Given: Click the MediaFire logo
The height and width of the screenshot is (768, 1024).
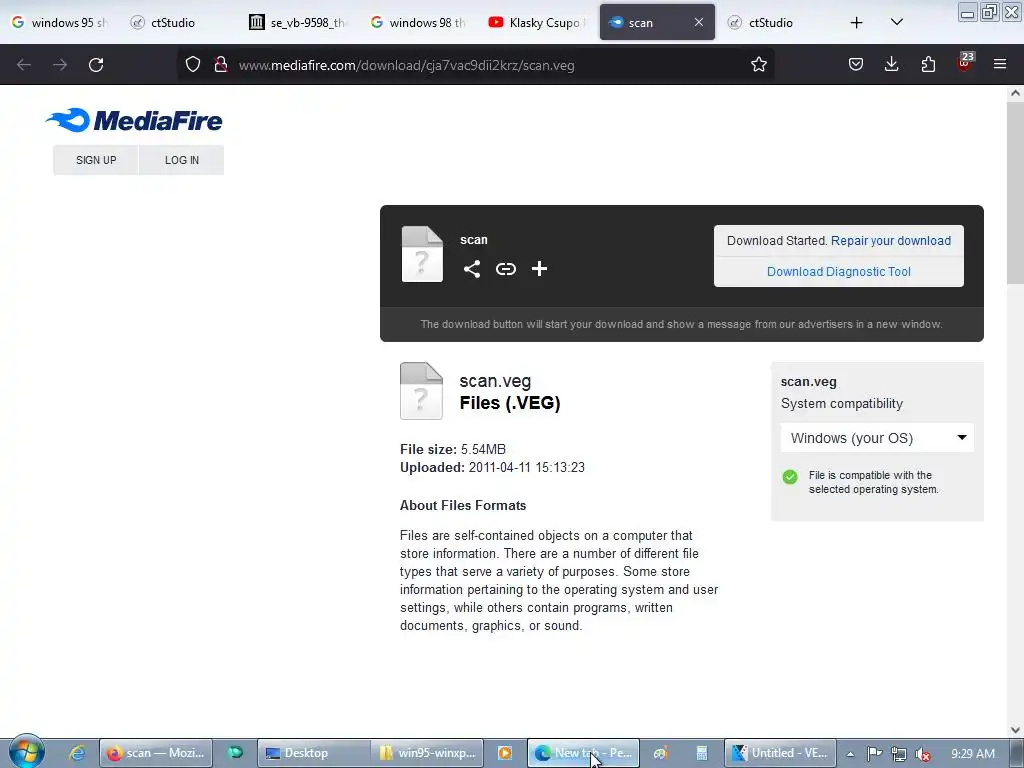Looking at the screenshot, I should [x=135, y=120].
